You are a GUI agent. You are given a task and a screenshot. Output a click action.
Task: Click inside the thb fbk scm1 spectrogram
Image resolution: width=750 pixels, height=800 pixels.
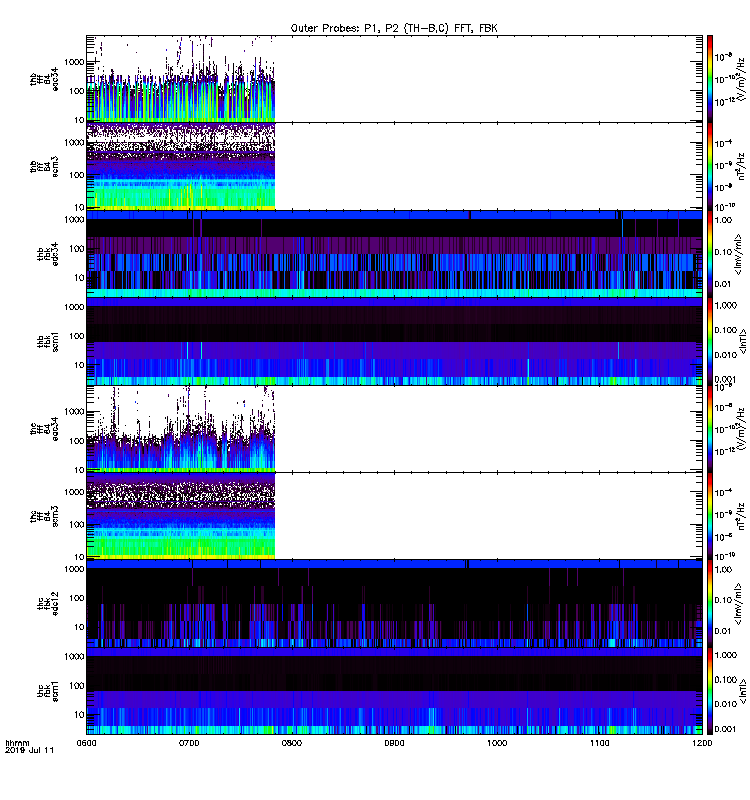[394, 341]
